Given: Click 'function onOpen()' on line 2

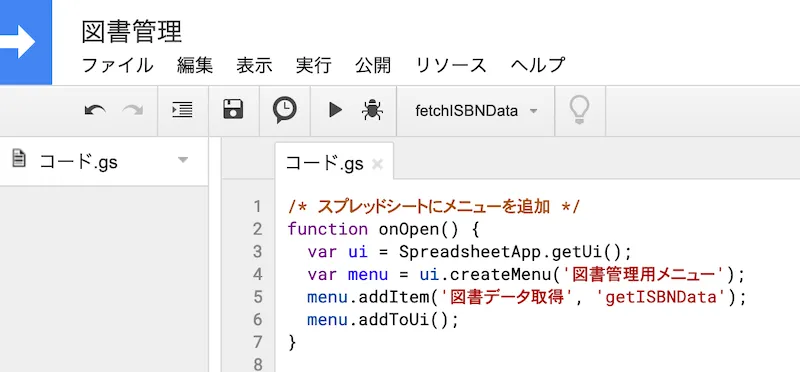Looking at the screenshot, I should click(x=373, y=229).
